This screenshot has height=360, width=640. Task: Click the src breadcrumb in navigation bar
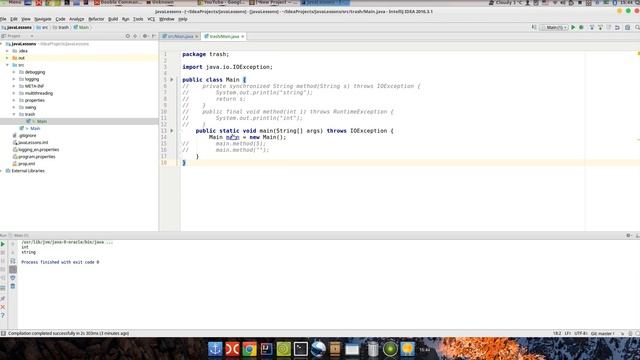[42, 27]
